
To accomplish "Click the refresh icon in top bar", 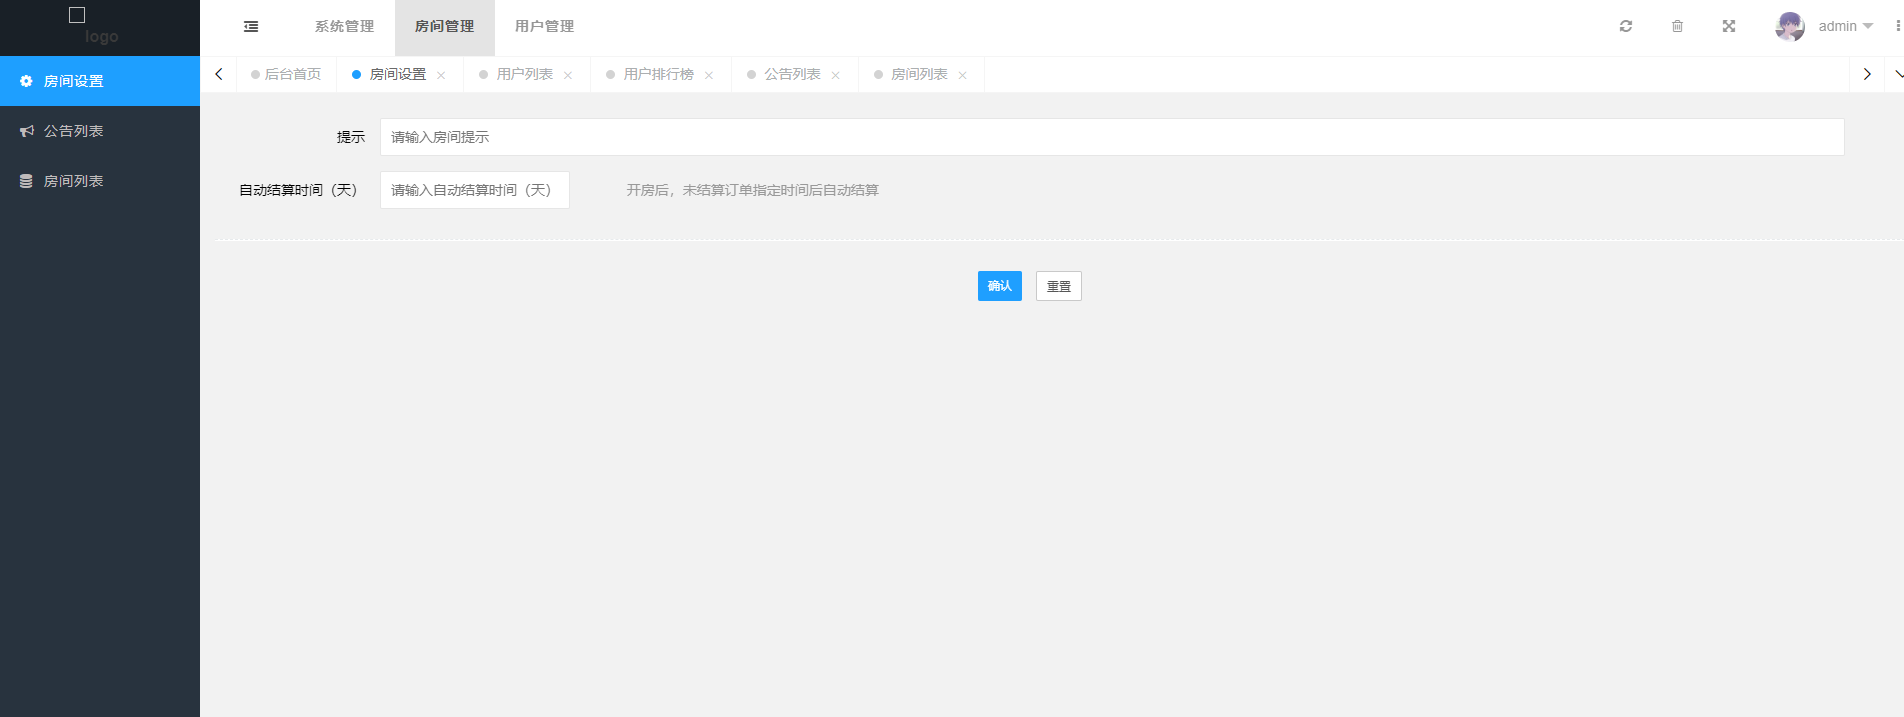I will pyautogui.click(x=1626, y=26).
